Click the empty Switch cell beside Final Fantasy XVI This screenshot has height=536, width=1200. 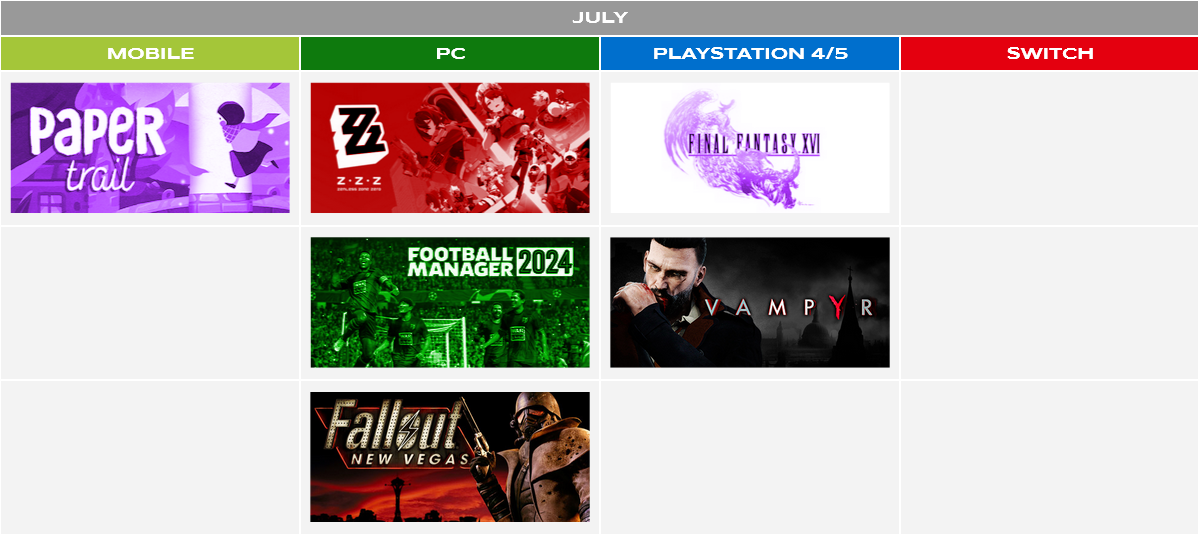click(x=1050, y=148)
